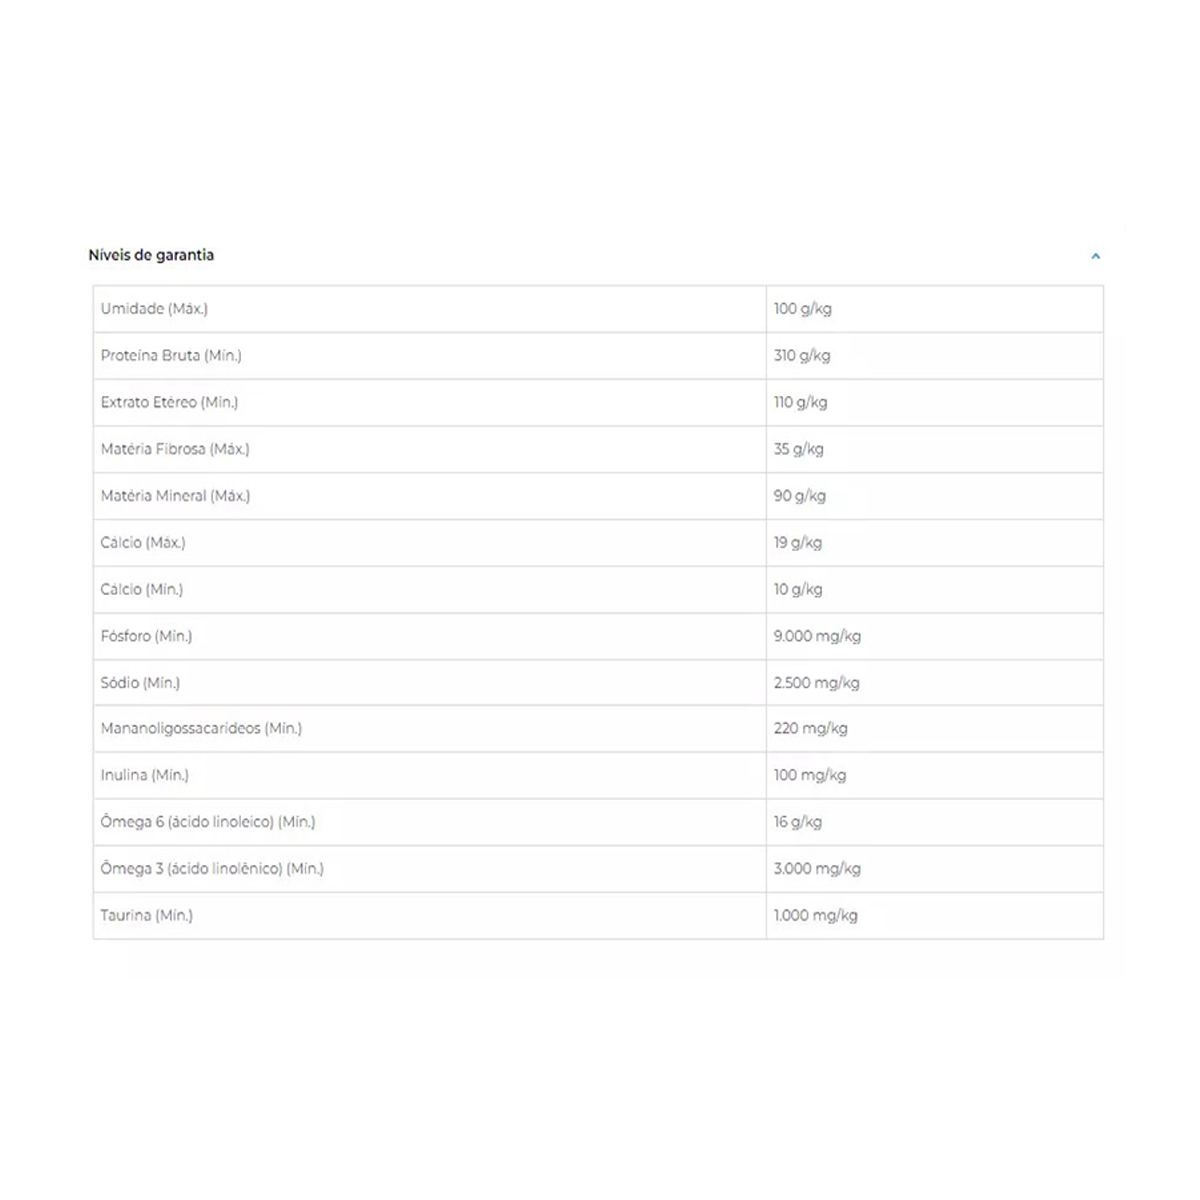Select the Ômega 3 (ácido linolênico) label
The image size is (1200, 1200).
pyautogui.click(x=212, y=869)
